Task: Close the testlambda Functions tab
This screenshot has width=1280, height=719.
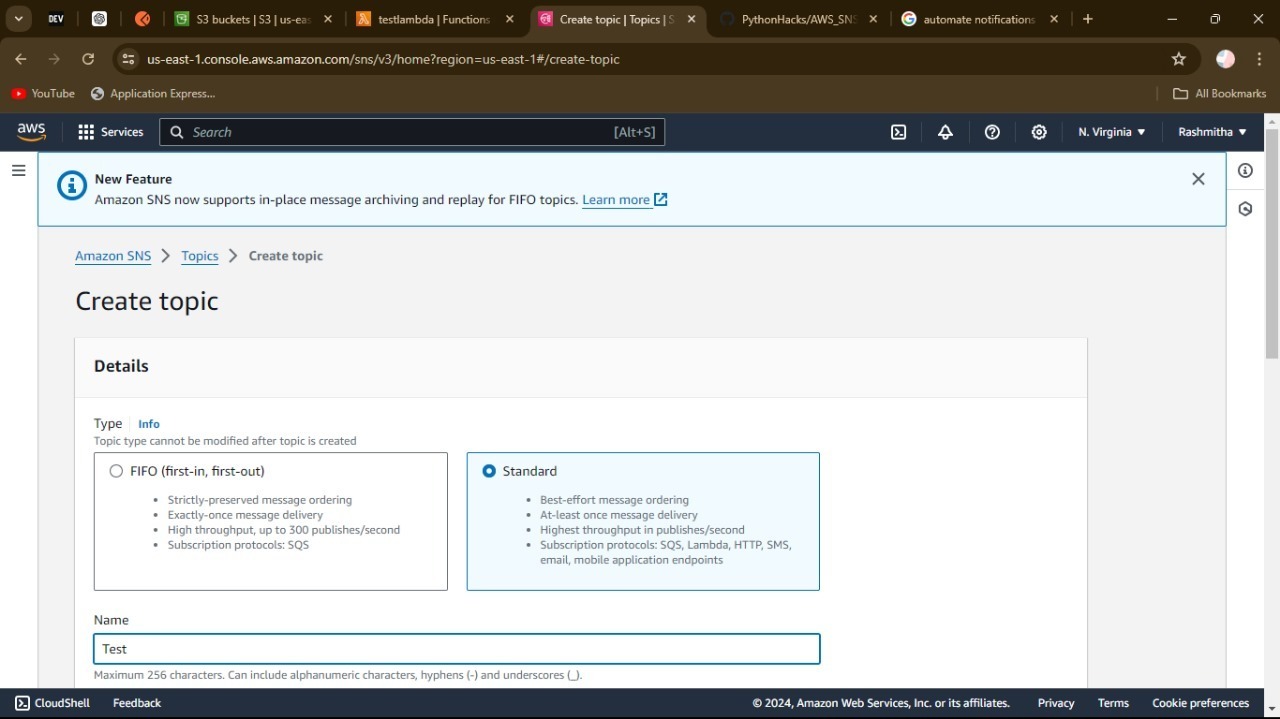Action: (x=510, y=19)
